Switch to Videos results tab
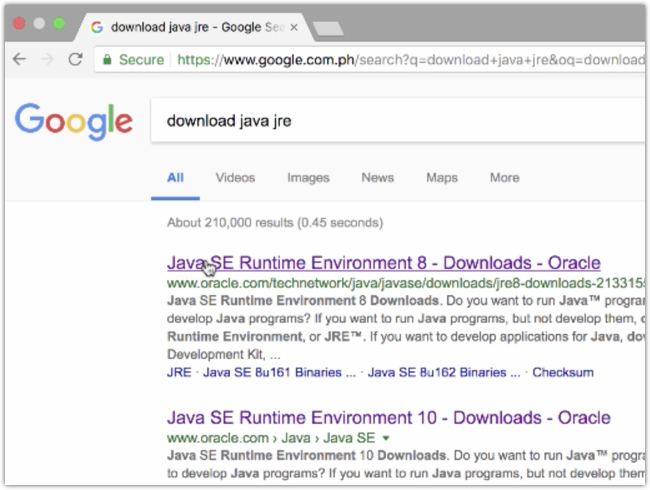The height and width of the screenshot is (490, 650). (x=235, y=178)
